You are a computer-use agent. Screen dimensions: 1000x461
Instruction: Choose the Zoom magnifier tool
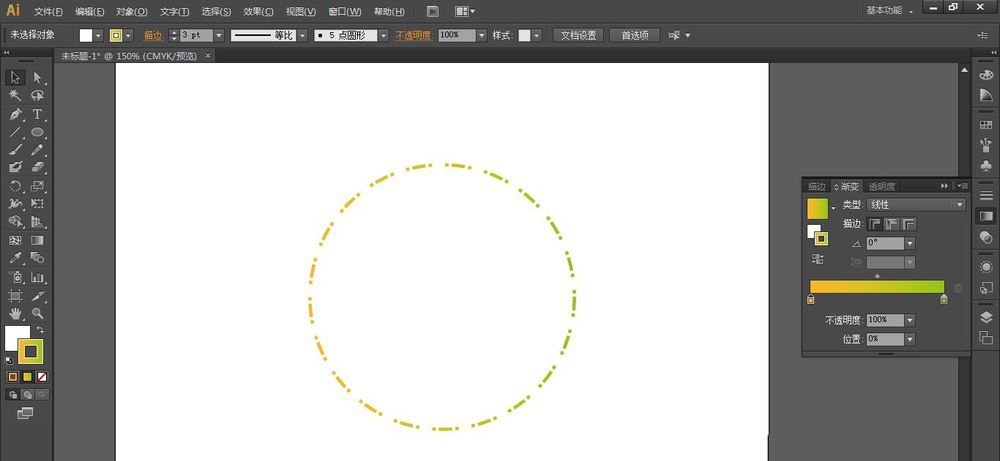click(x=37, y=314)
